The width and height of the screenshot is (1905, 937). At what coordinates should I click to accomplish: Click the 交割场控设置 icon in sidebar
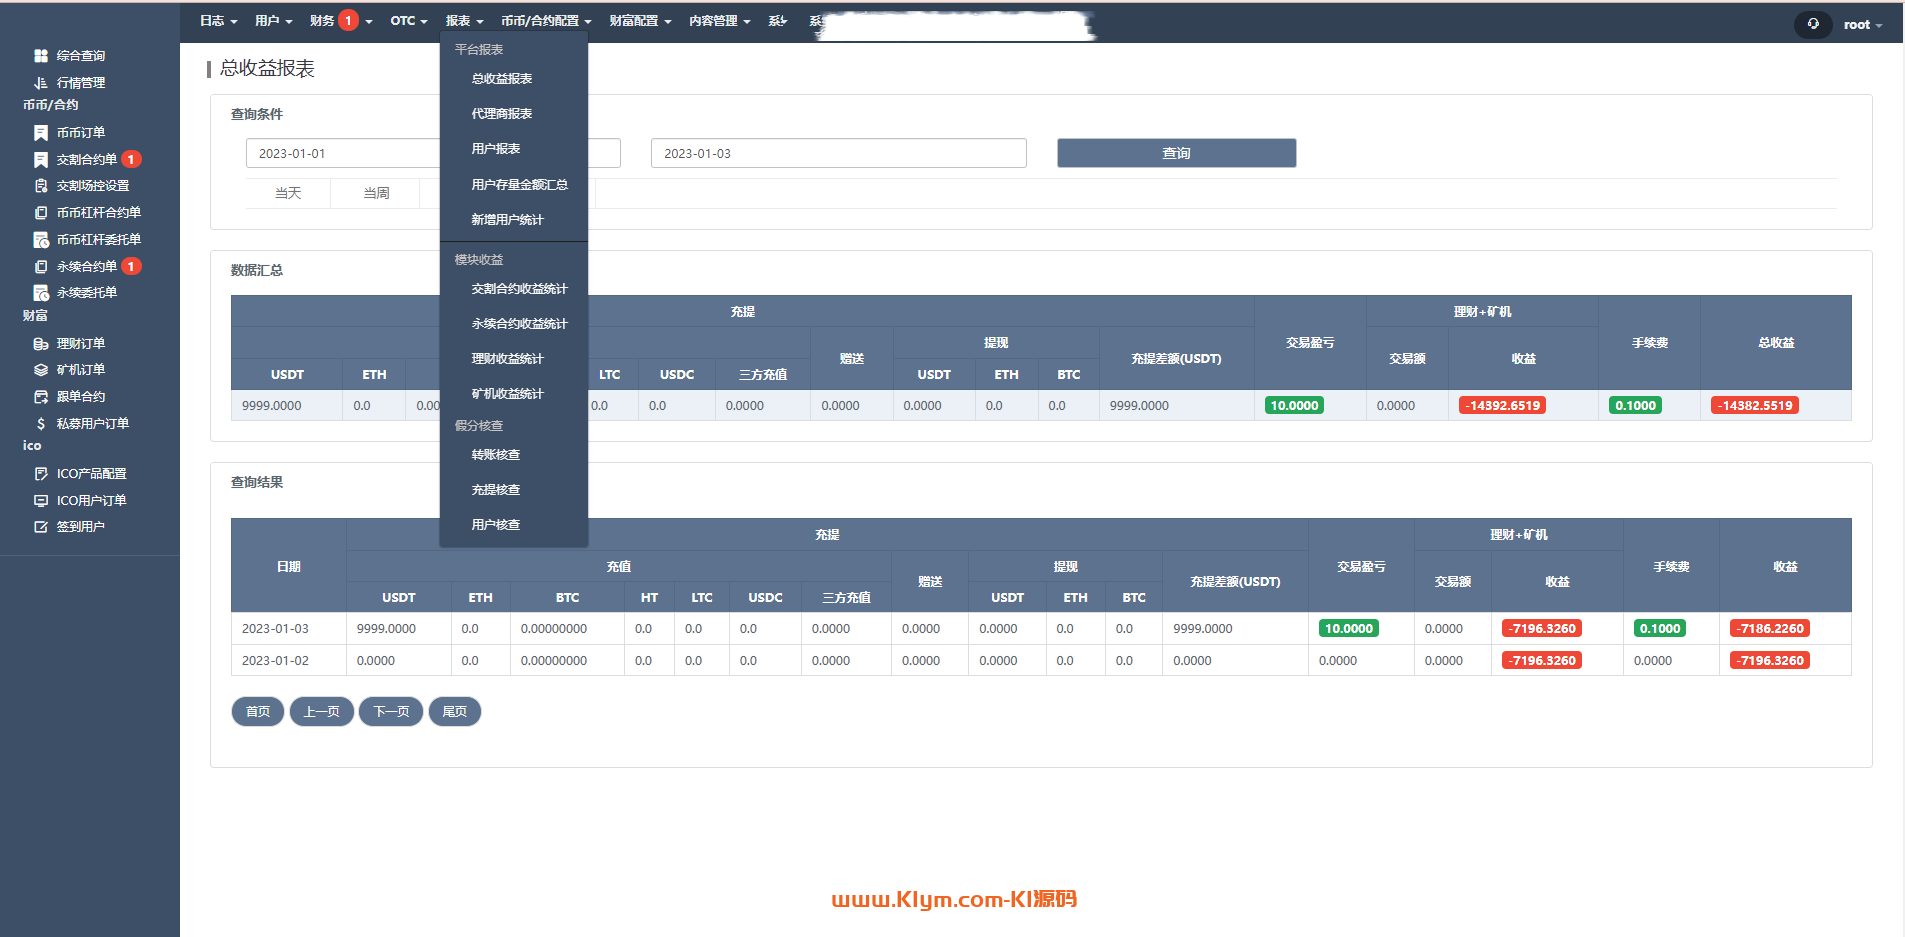[41, 186]
